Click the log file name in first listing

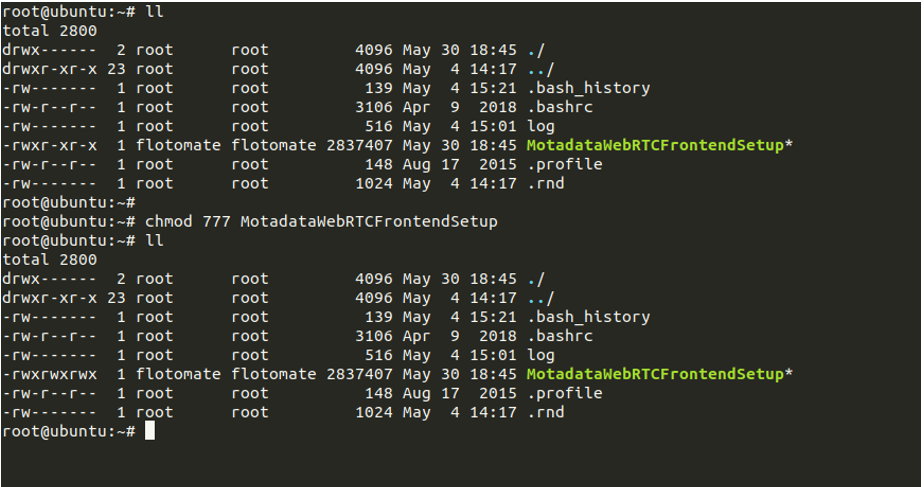point(541,127)
